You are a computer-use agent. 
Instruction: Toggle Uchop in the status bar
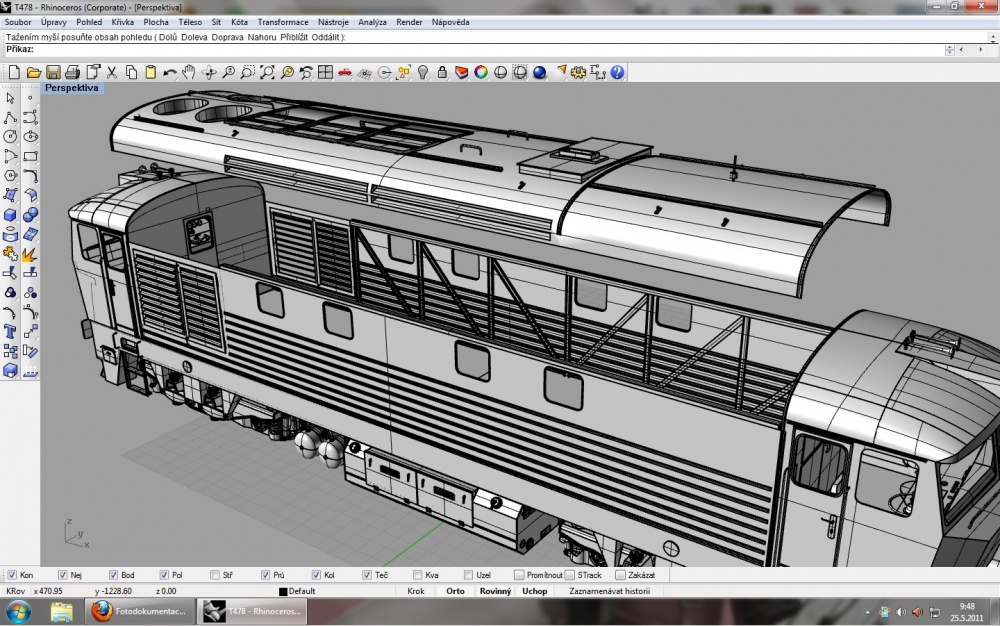point(534,592)
